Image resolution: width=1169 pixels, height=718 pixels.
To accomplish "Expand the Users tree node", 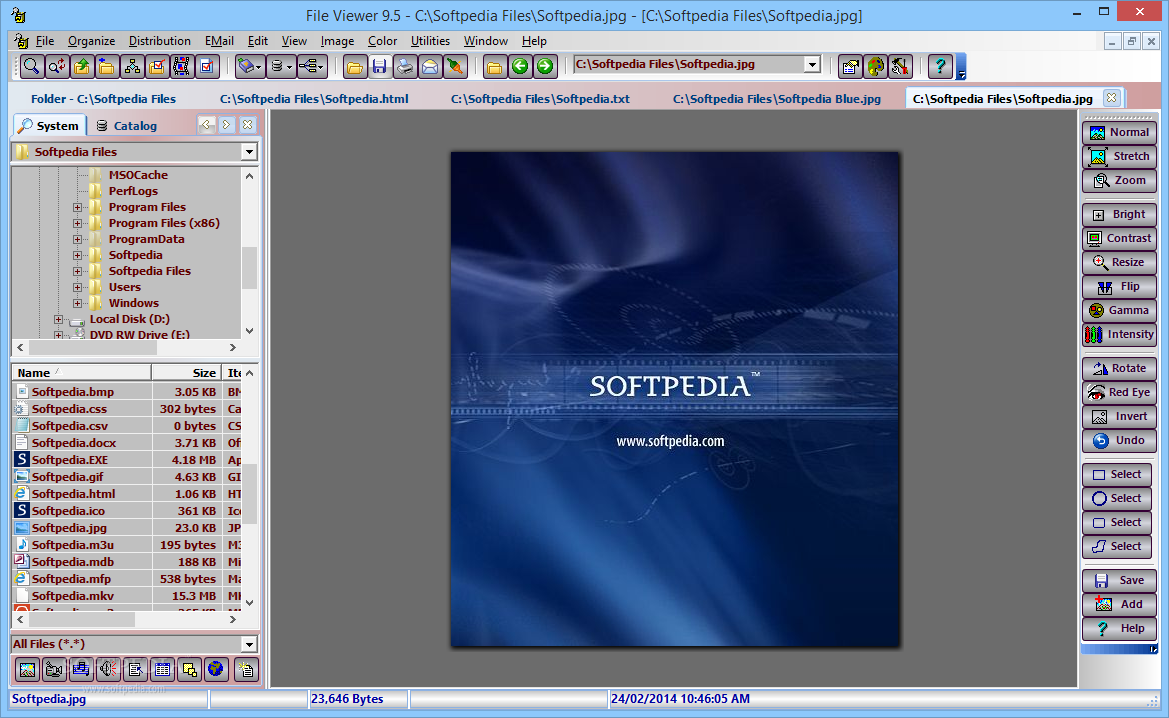I will coord(78,287).
